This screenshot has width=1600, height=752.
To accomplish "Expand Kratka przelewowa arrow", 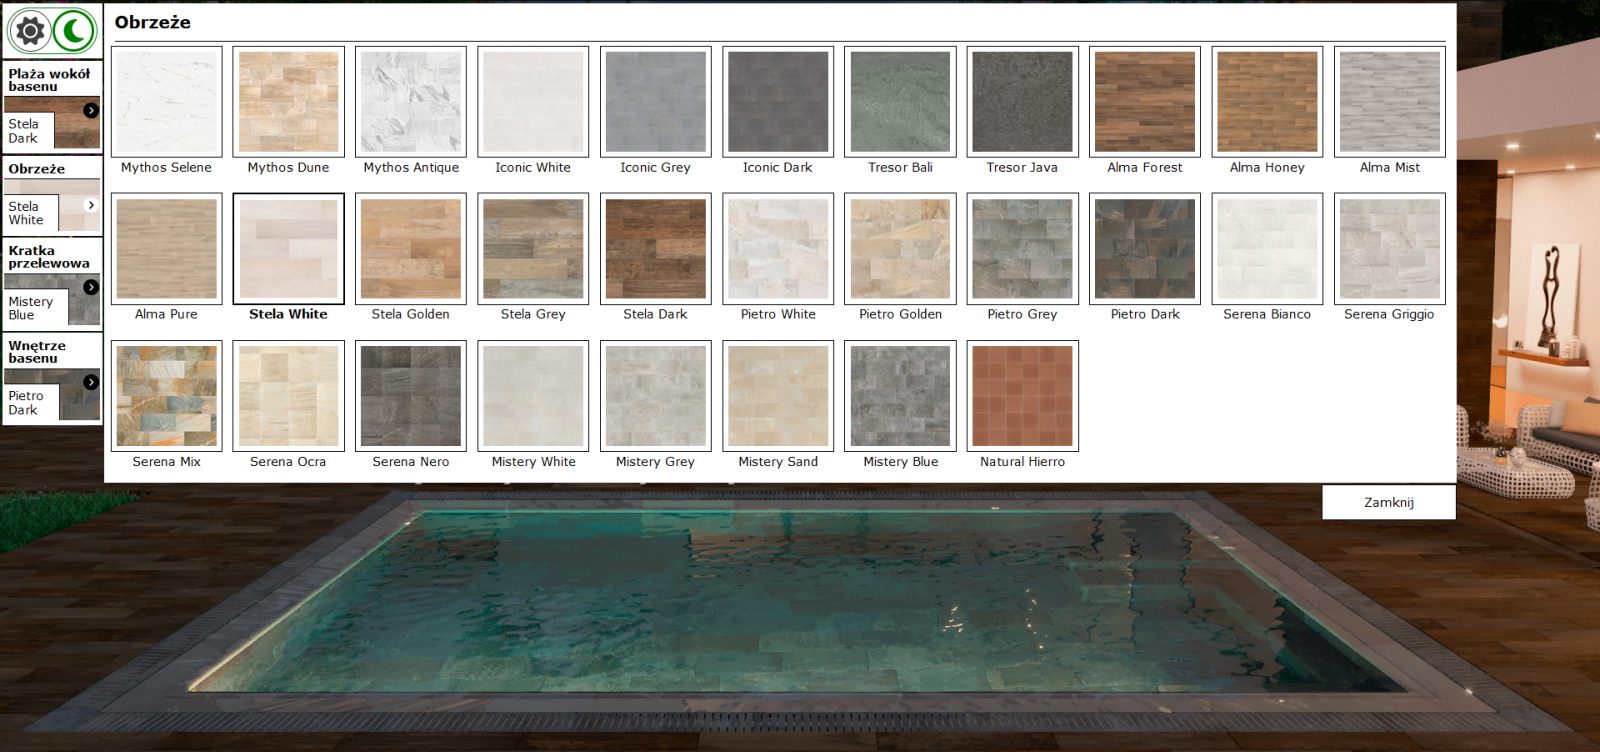I will click(x=91, y=287).
